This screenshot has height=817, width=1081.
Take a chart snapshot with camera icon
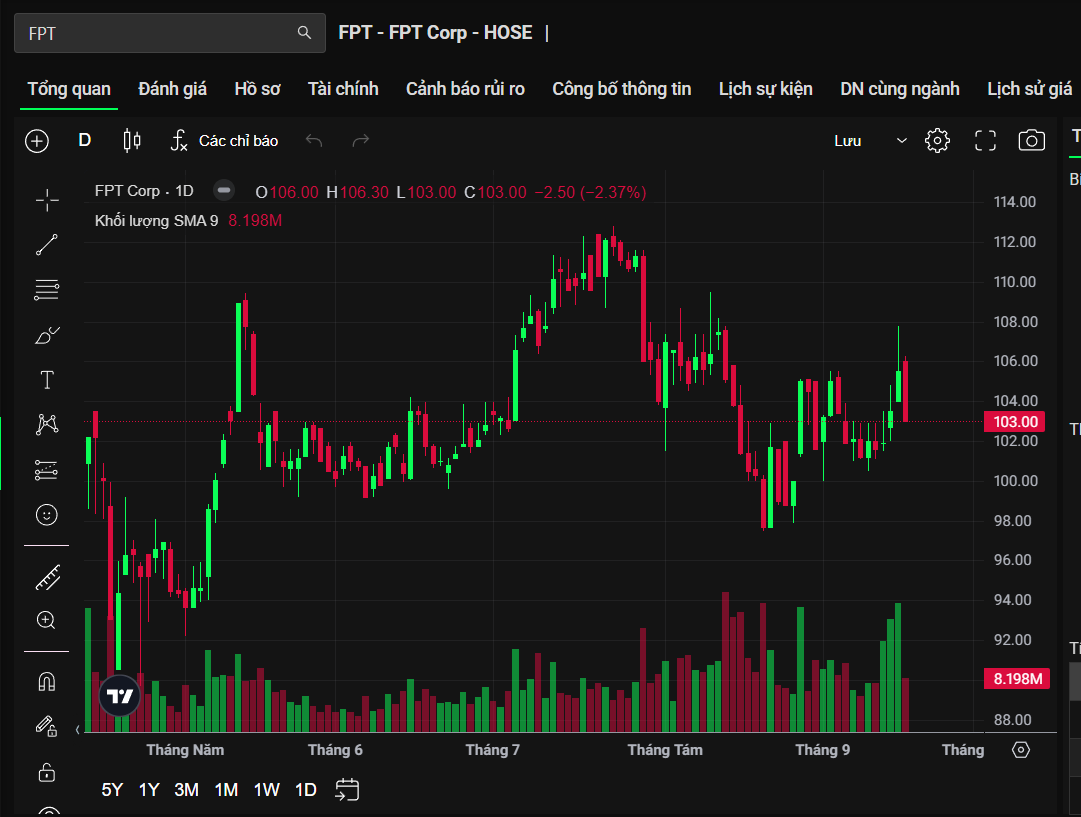1031,141
